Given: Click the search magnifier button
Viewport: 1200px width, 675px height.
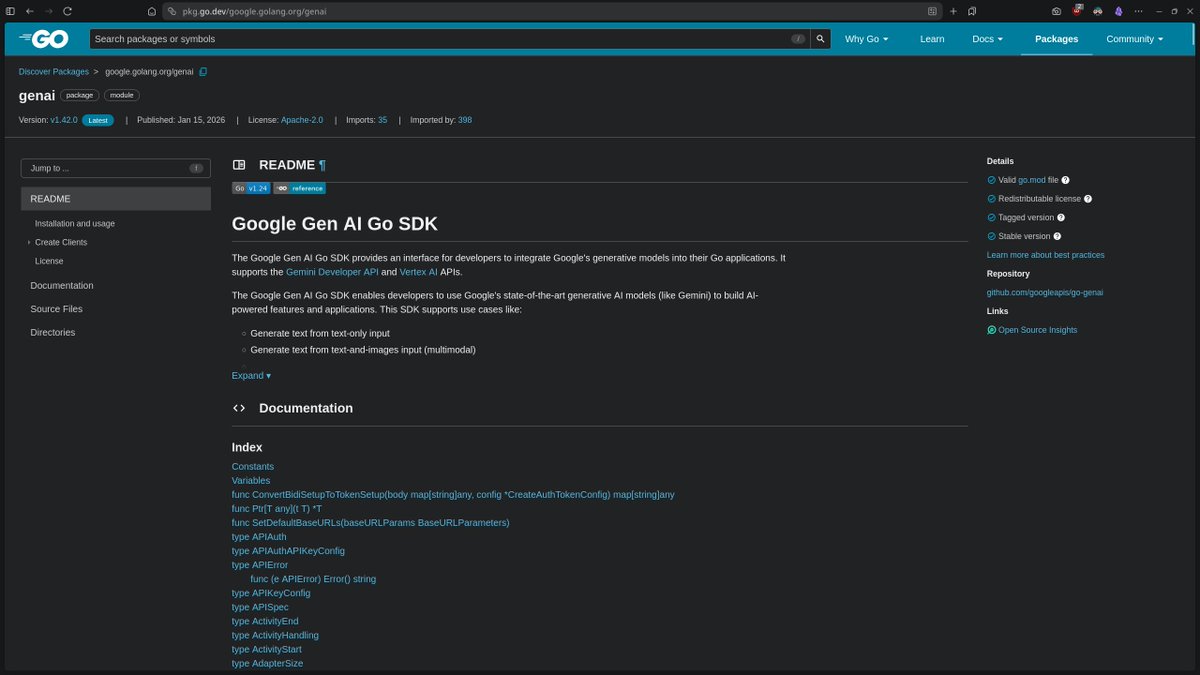Looking at the screenshot, I should [820, 39].
